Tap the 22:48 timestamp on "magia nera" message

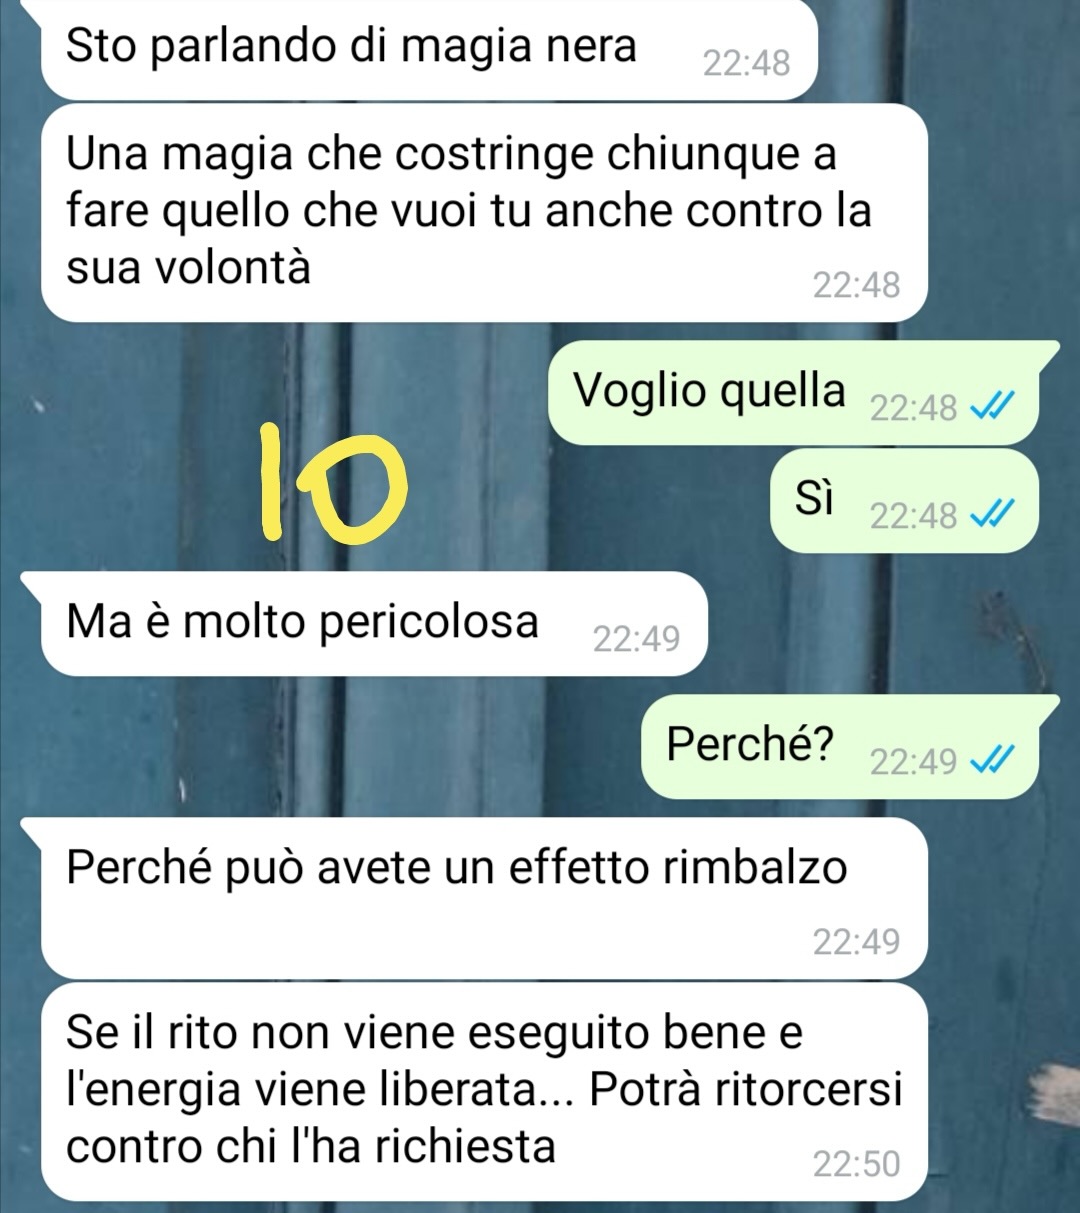(746, 63)
